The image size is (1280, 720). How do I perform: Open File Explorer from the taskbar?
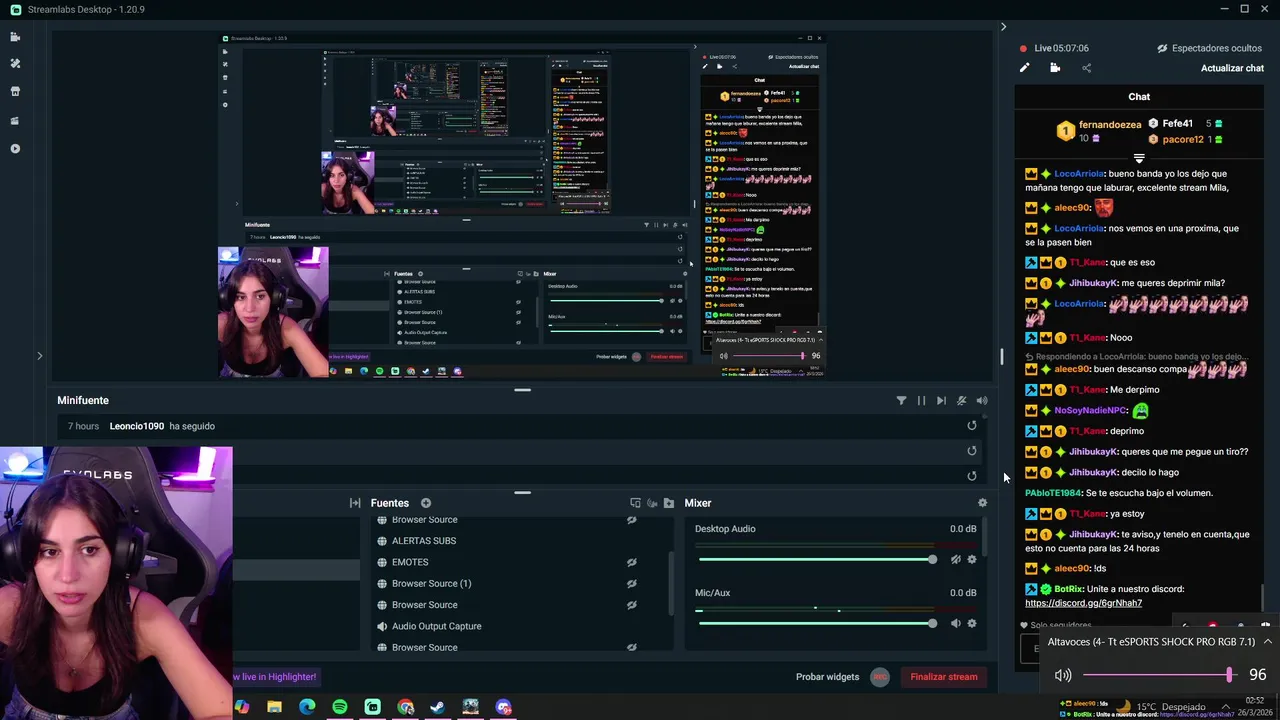click(x=274, y=707)
